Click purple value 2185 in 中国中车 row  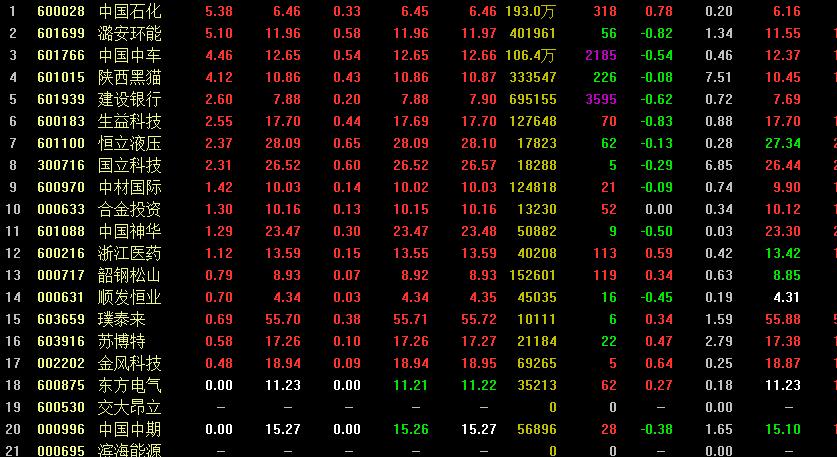click(x=601, y=55)
